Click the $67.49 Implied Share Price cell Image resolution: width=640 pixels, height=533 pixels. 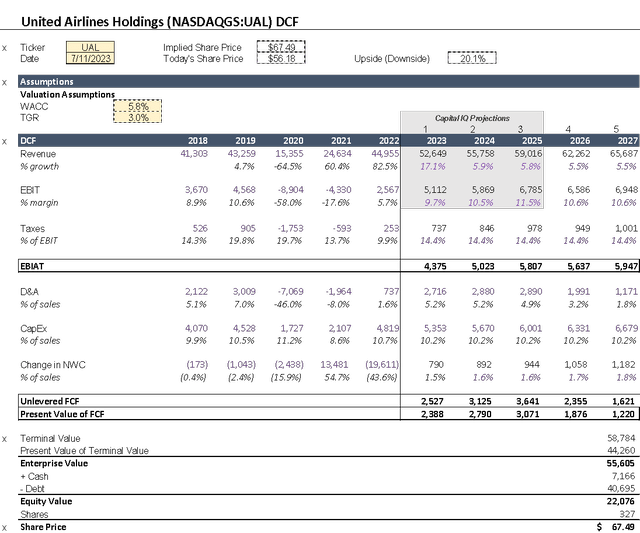pos(281,47)
